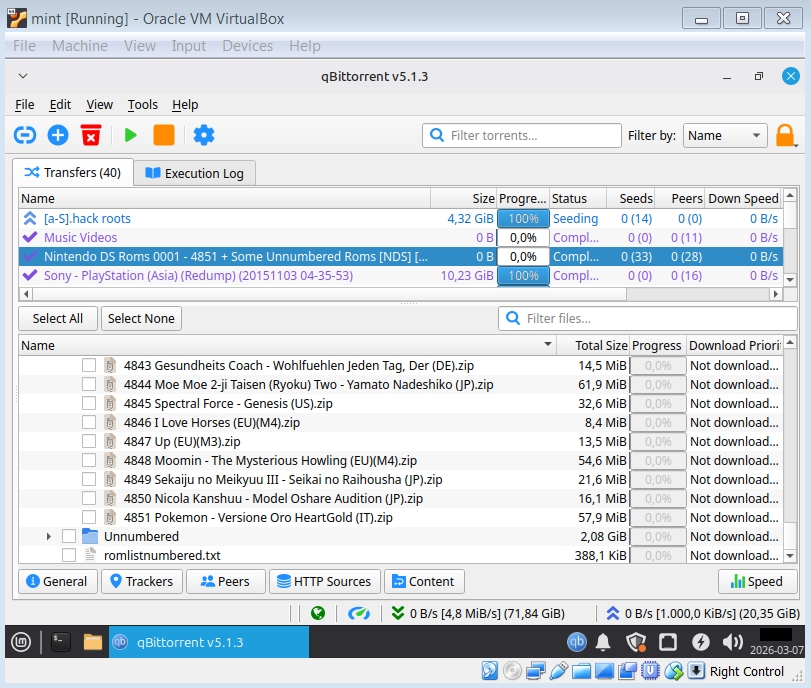Screen dimensions: 811x688
Task: Click the qBittorrent system tray icon
Action: coord(577,642)
